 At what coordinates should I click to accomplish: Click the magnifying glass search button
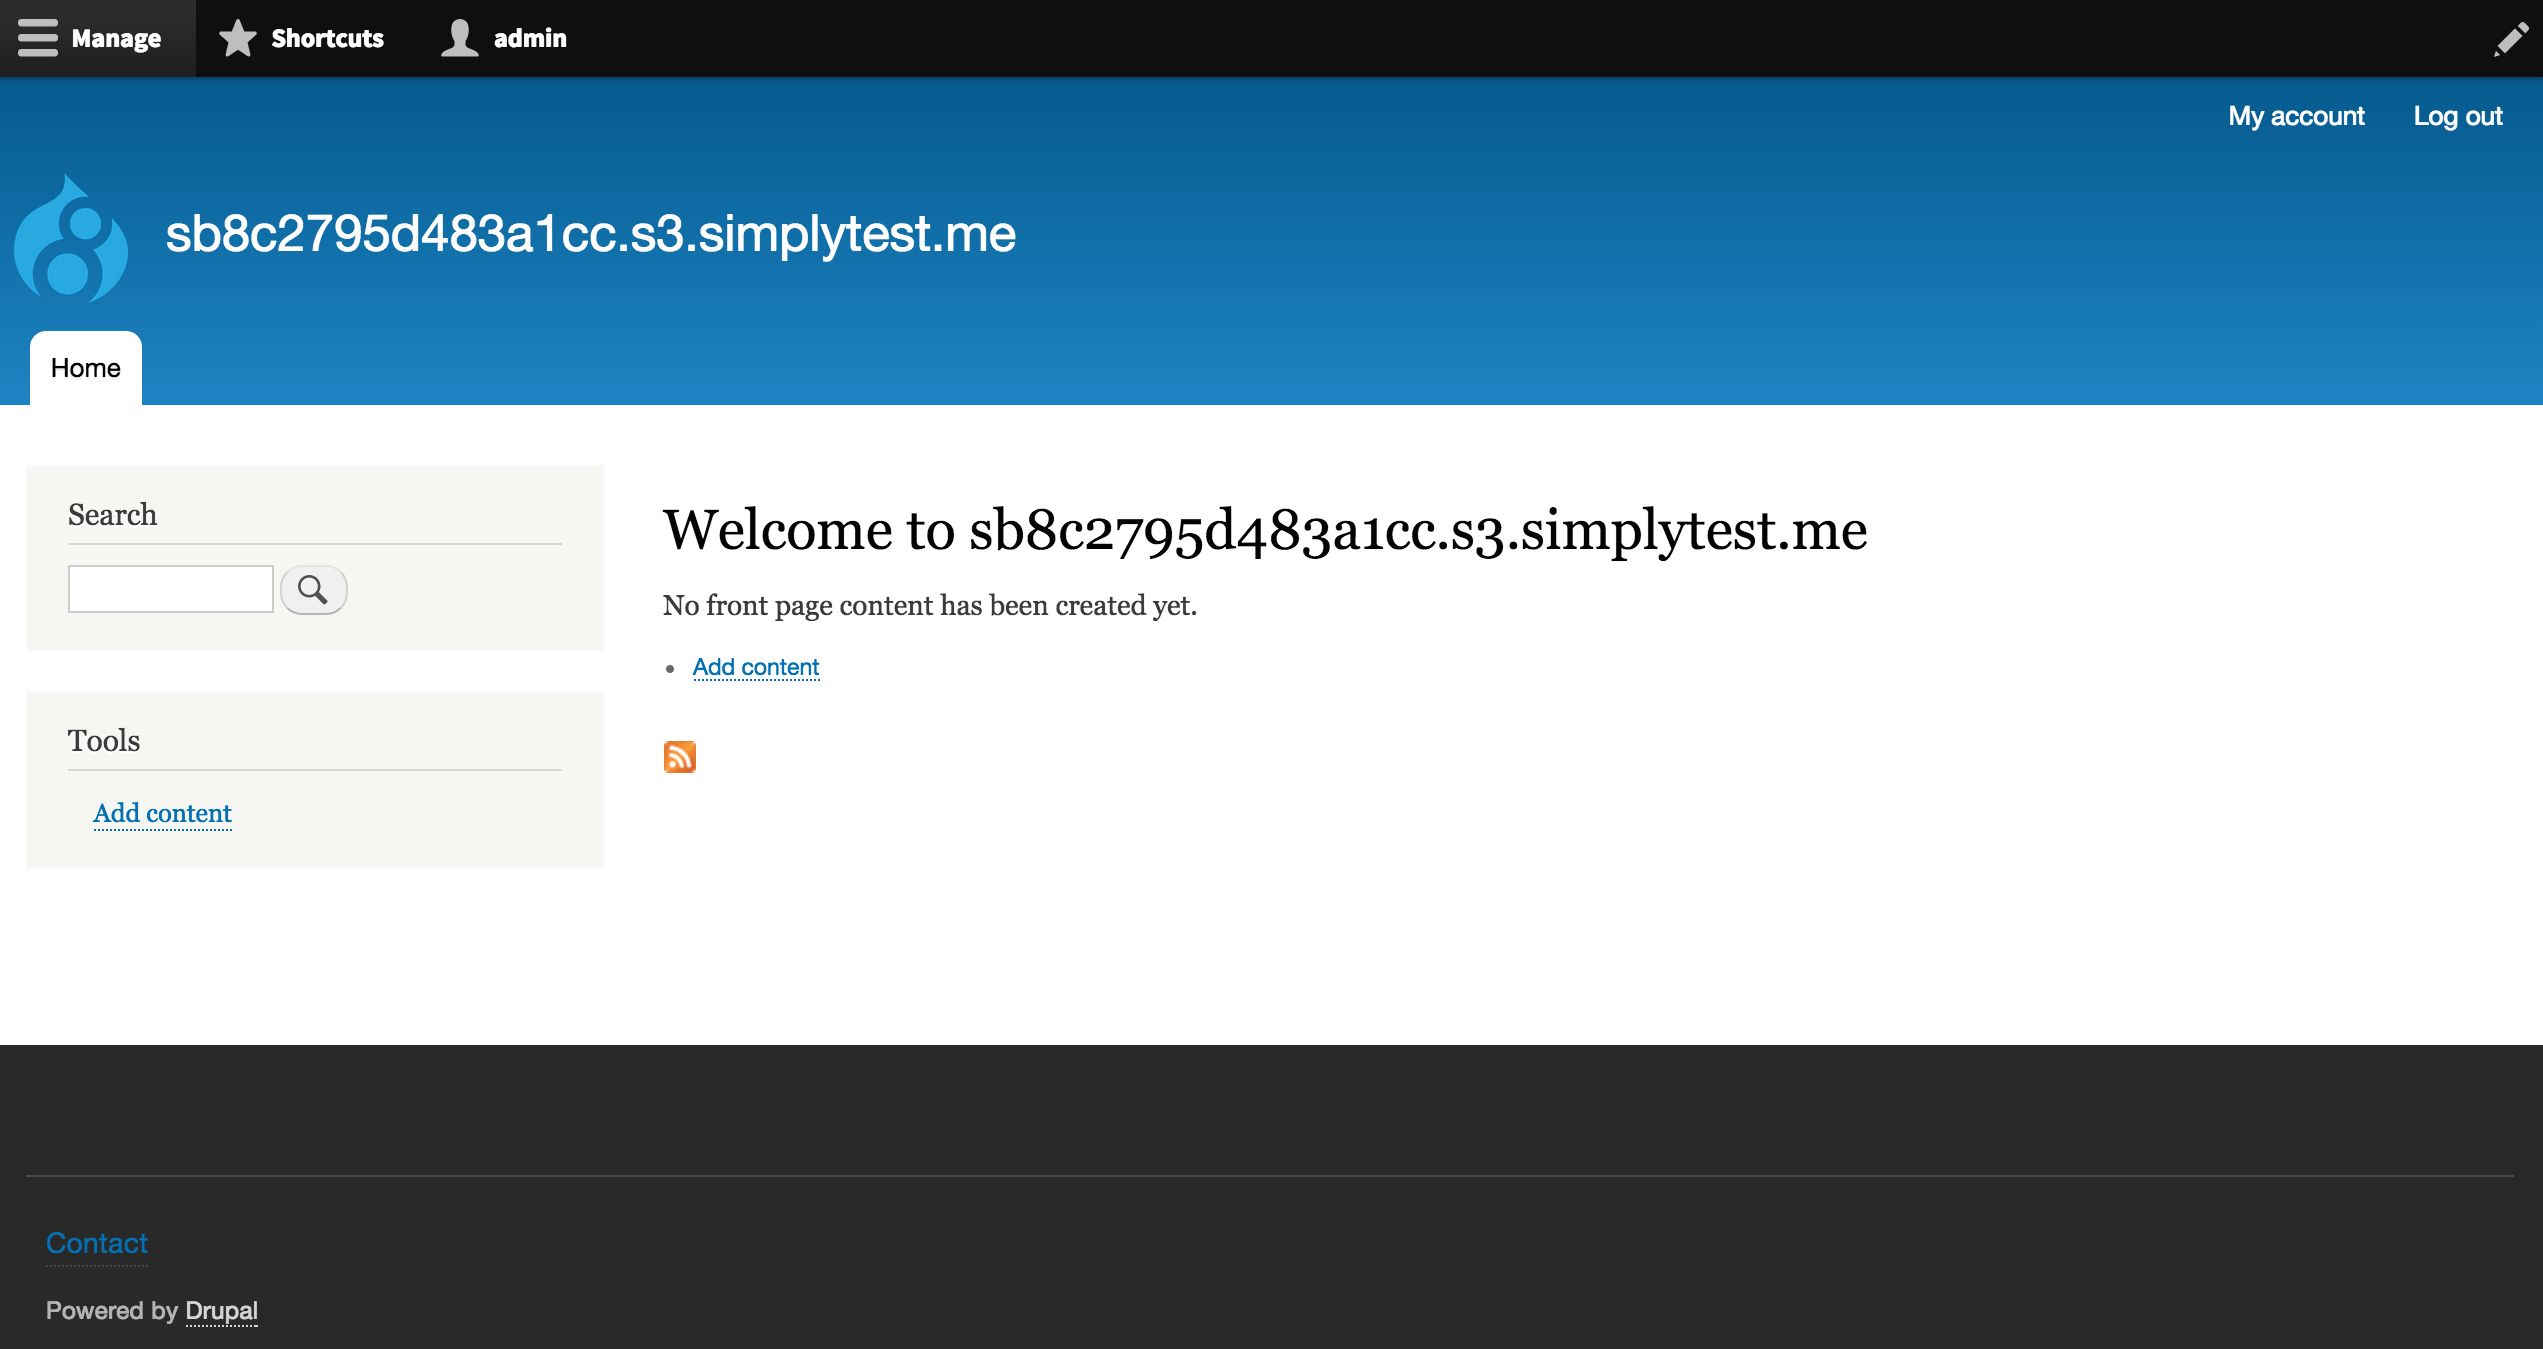pos(314,590)
